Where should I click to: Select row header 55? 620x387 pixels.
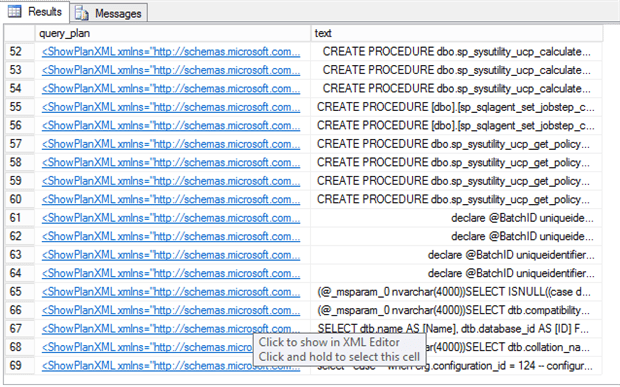[20, 107]
